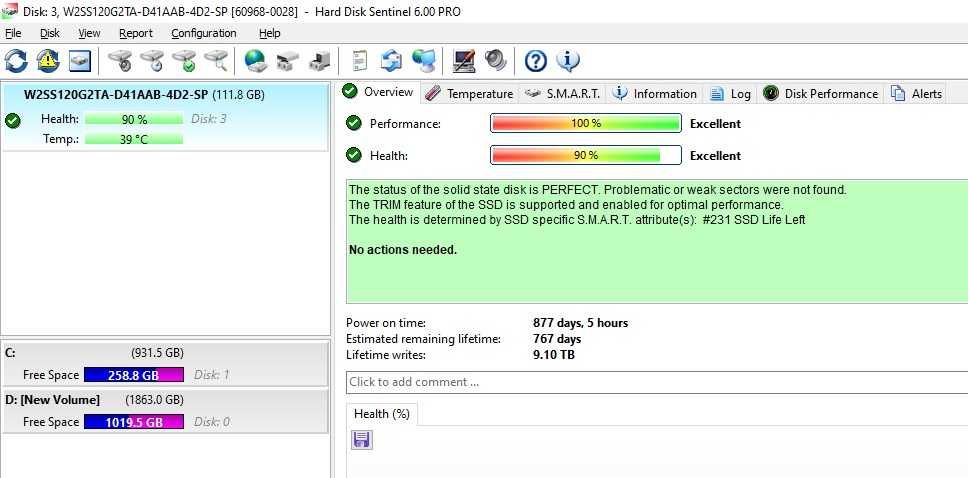Open the View menu

point(89,33)
